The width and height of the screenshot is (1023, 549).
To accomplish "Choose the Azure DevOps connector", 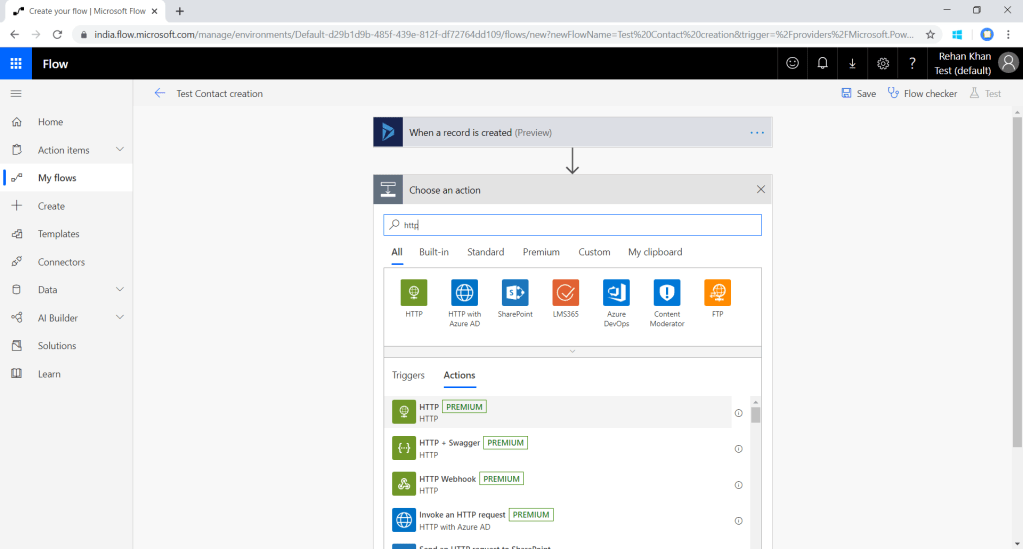I will 616,293.
